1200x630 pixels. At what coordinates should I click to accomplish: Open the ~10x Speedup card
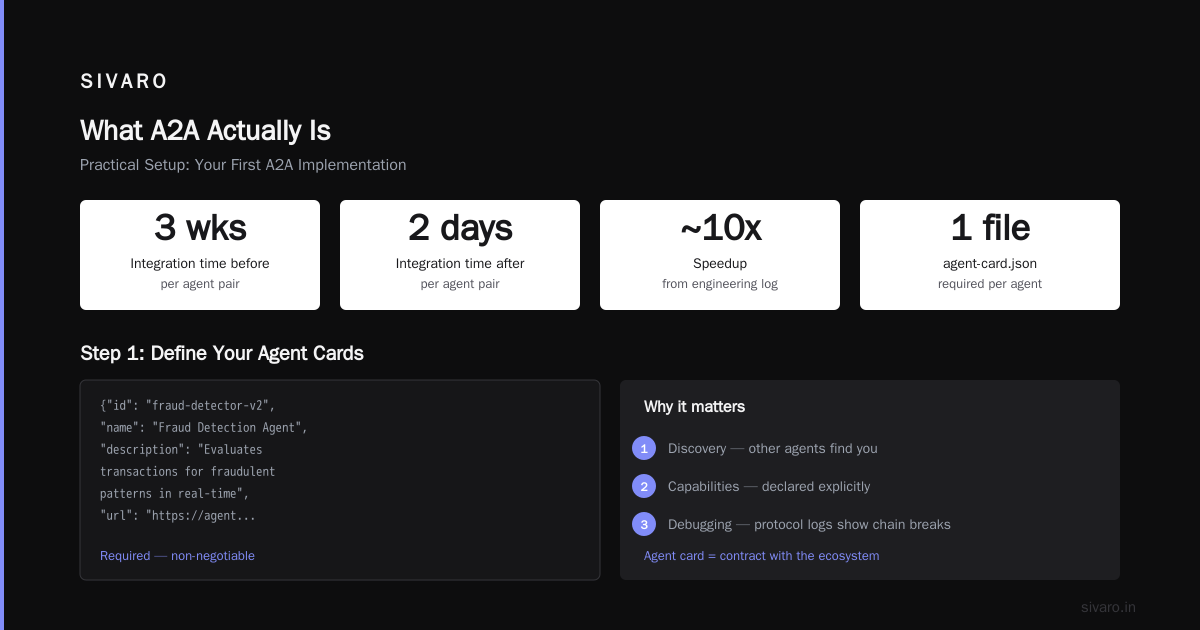[x=720, y=255]
